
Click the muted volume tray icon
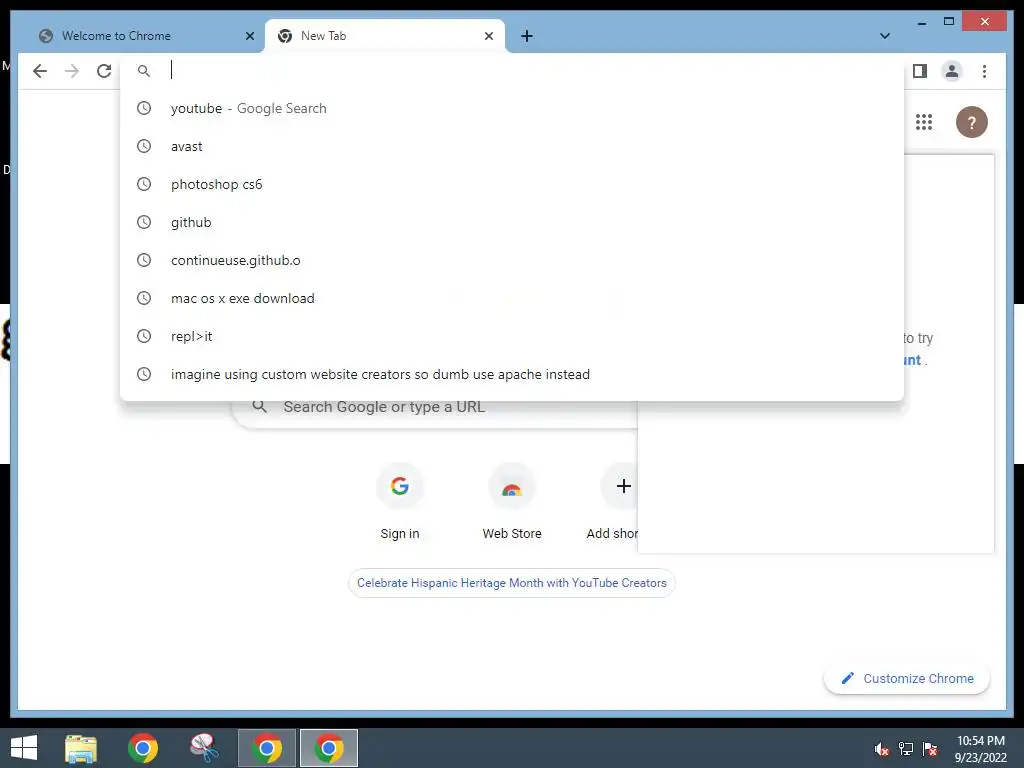882,749
